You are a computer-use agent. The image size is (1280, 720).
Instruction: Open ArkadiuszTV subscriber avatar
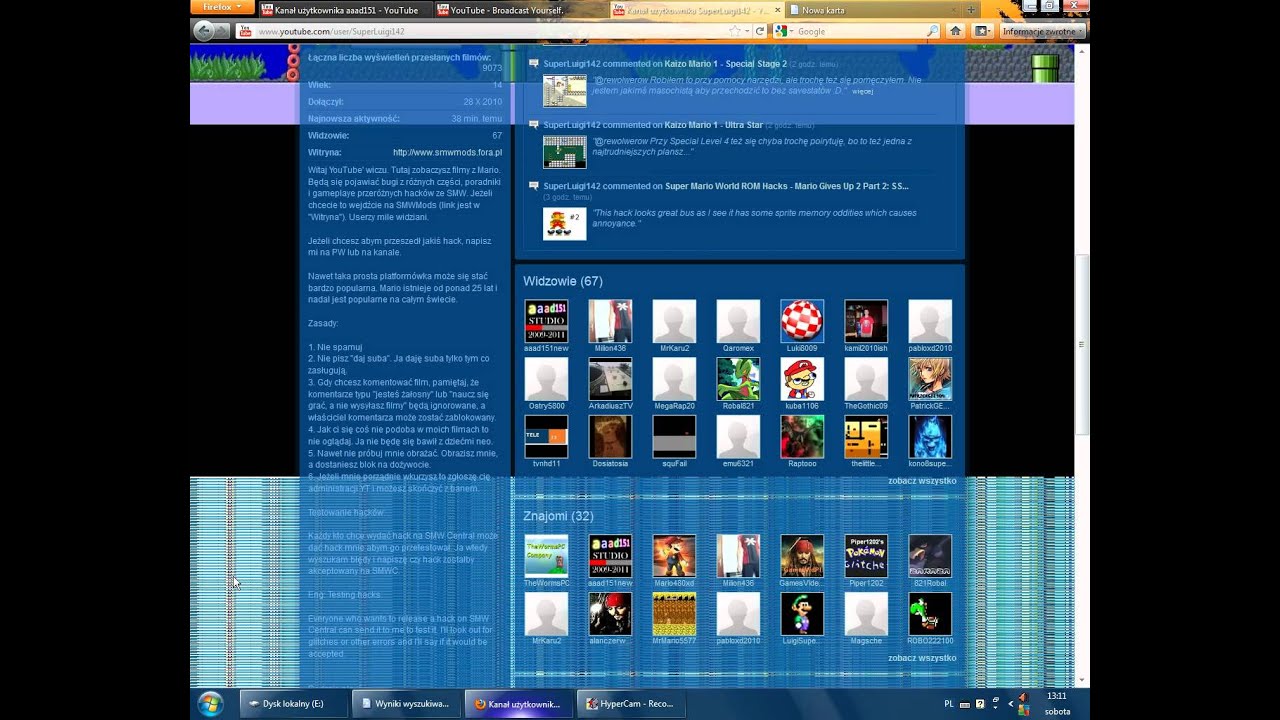coord(610,379)
